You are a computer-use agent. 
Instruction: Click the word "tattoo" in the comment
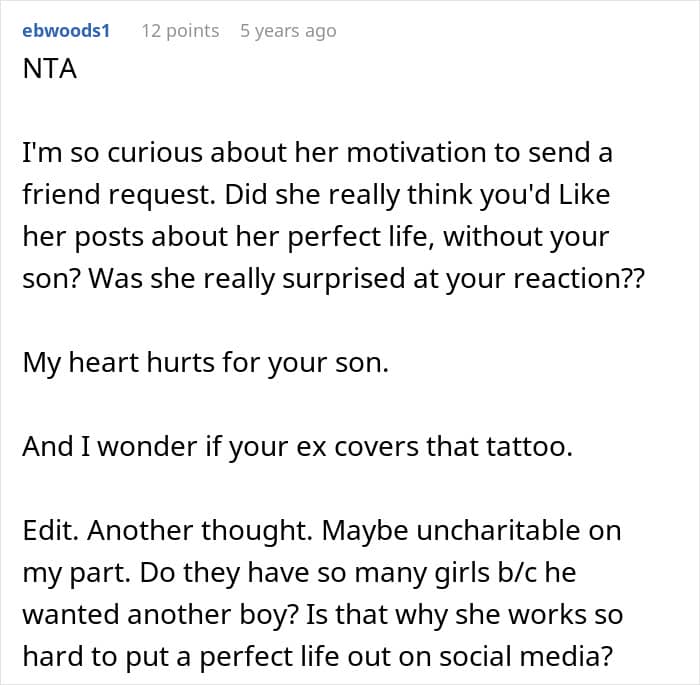(524, 446)
